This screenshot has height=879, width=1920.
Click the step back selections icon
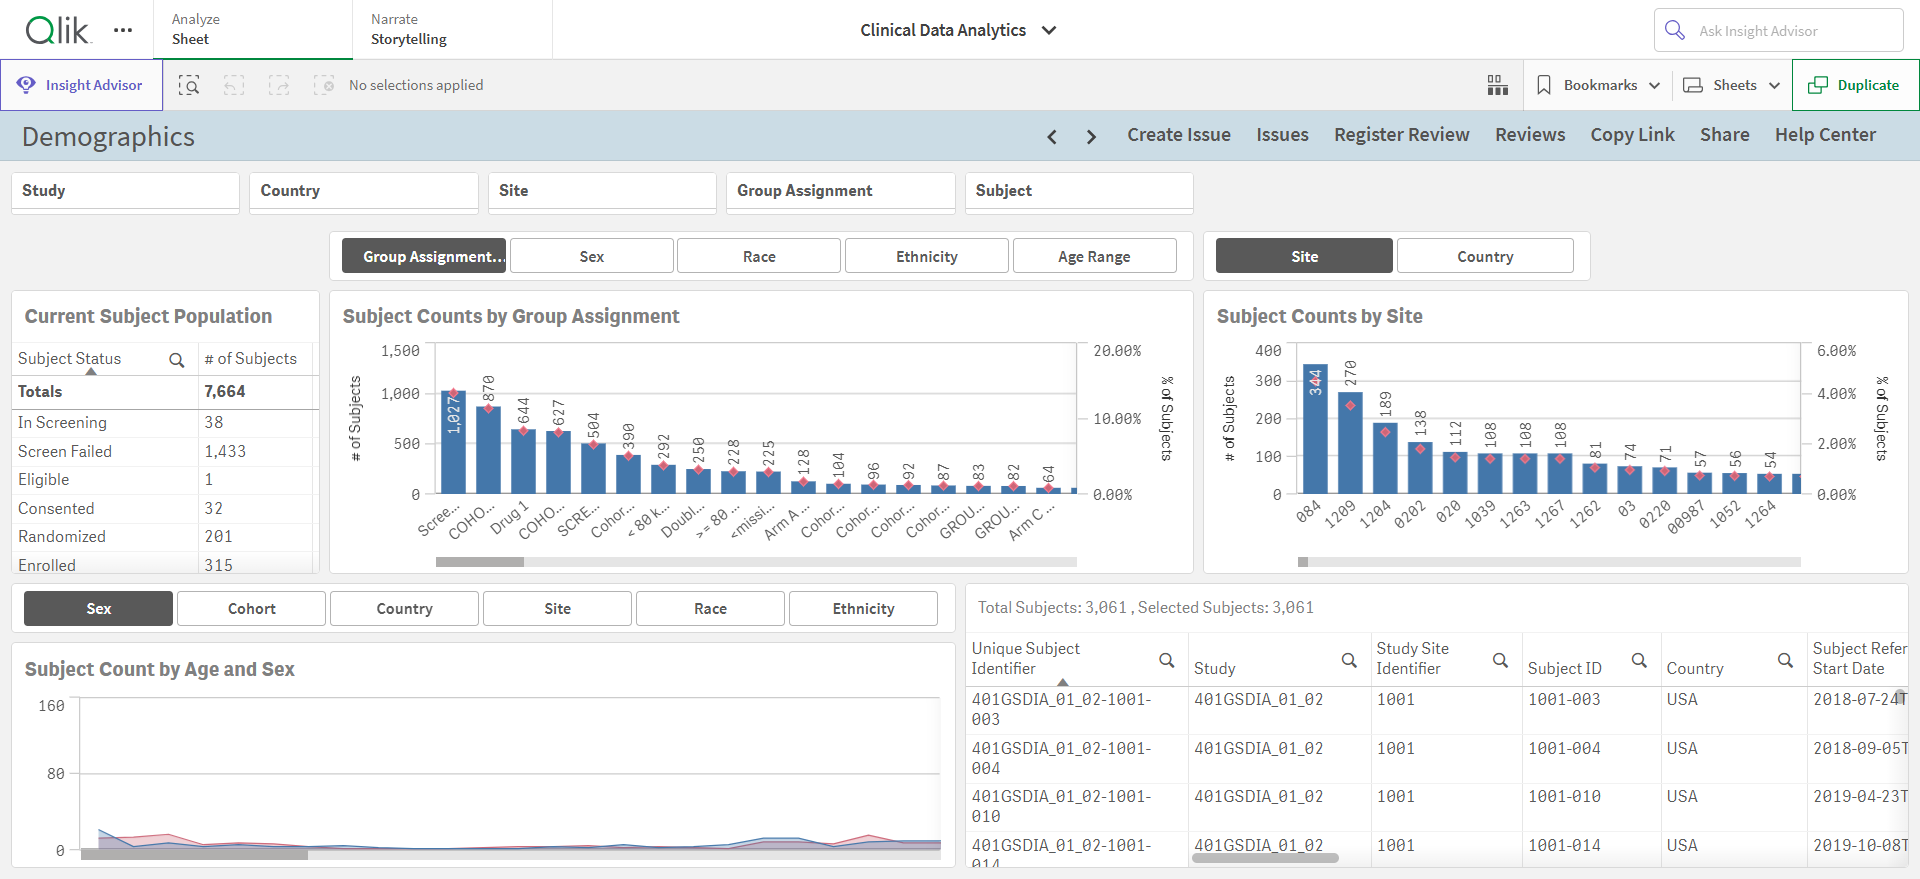234,85
